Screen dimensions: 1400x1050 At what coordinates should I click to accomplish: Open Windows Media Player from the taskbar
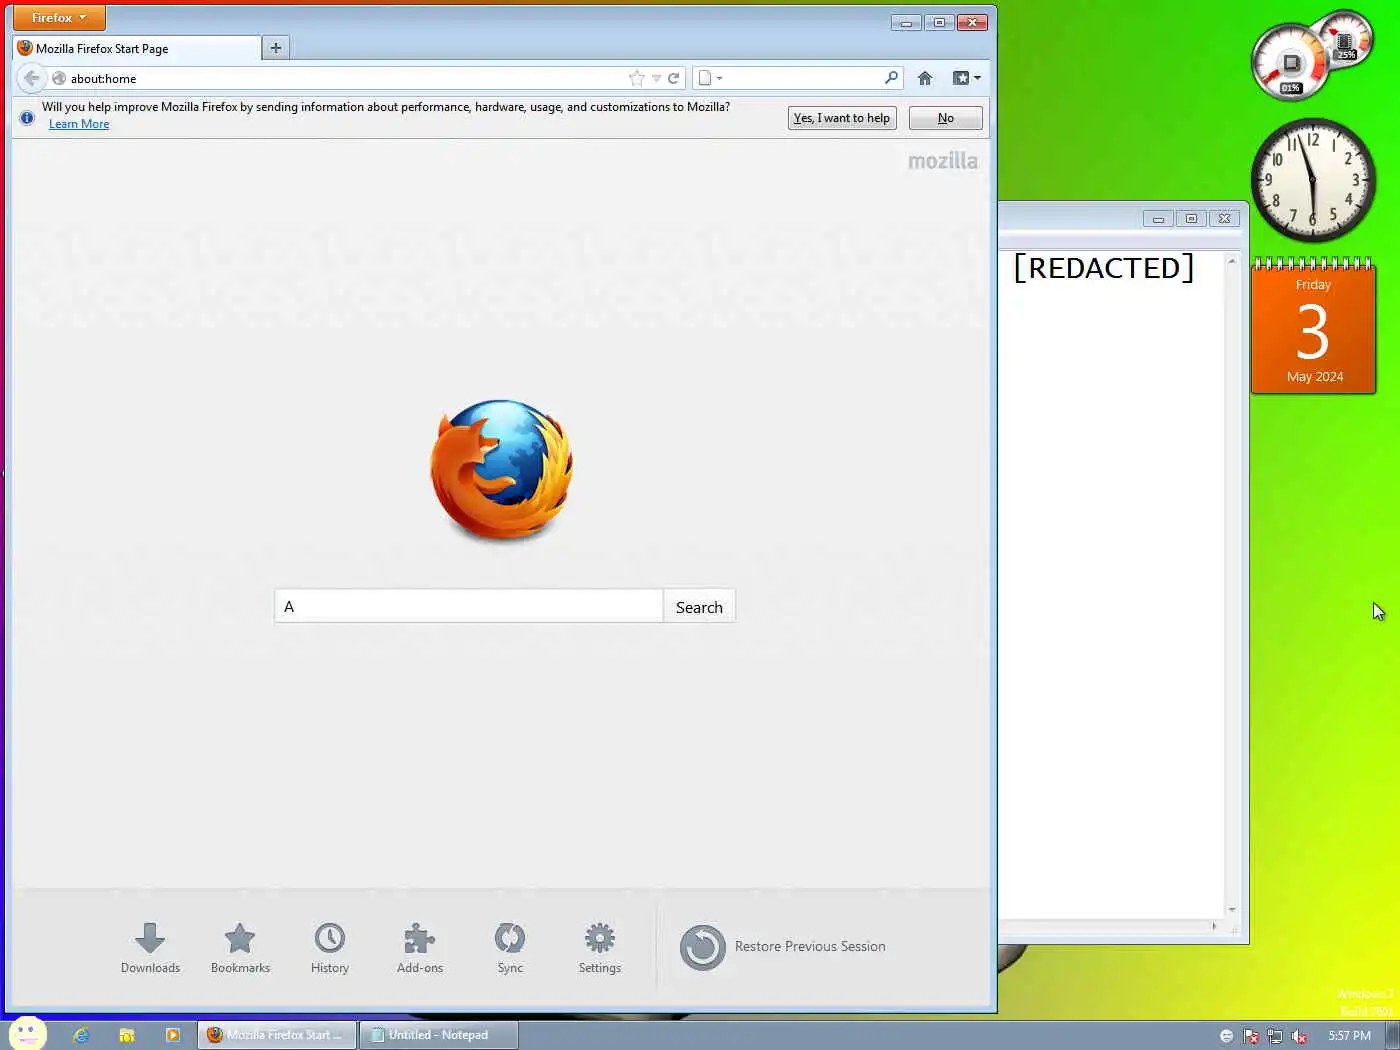click(172, 1035)
